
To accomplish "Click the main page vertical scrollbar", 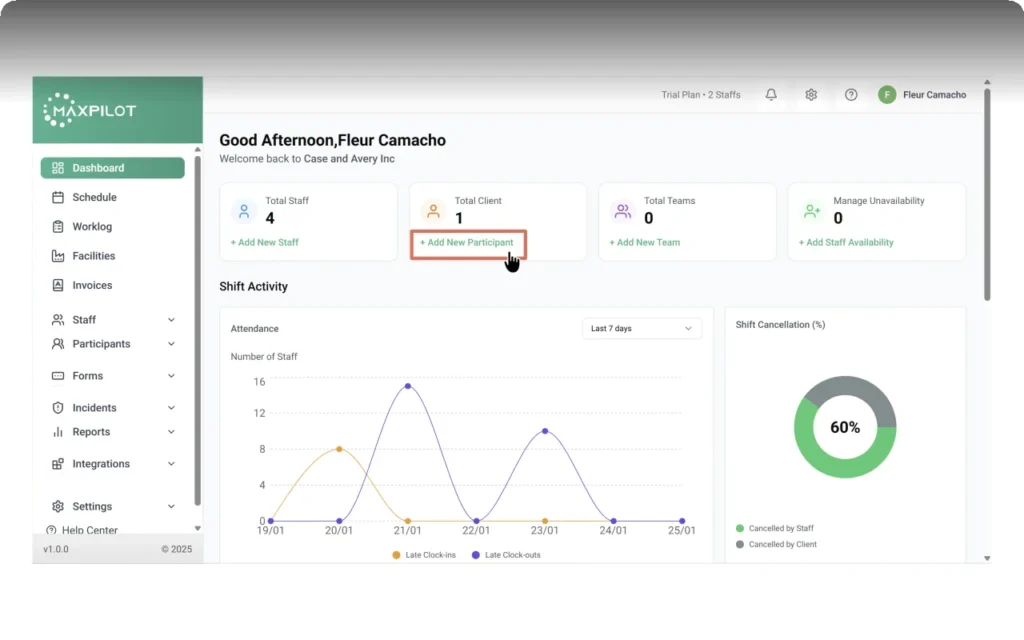I will [x=987, y=194].
